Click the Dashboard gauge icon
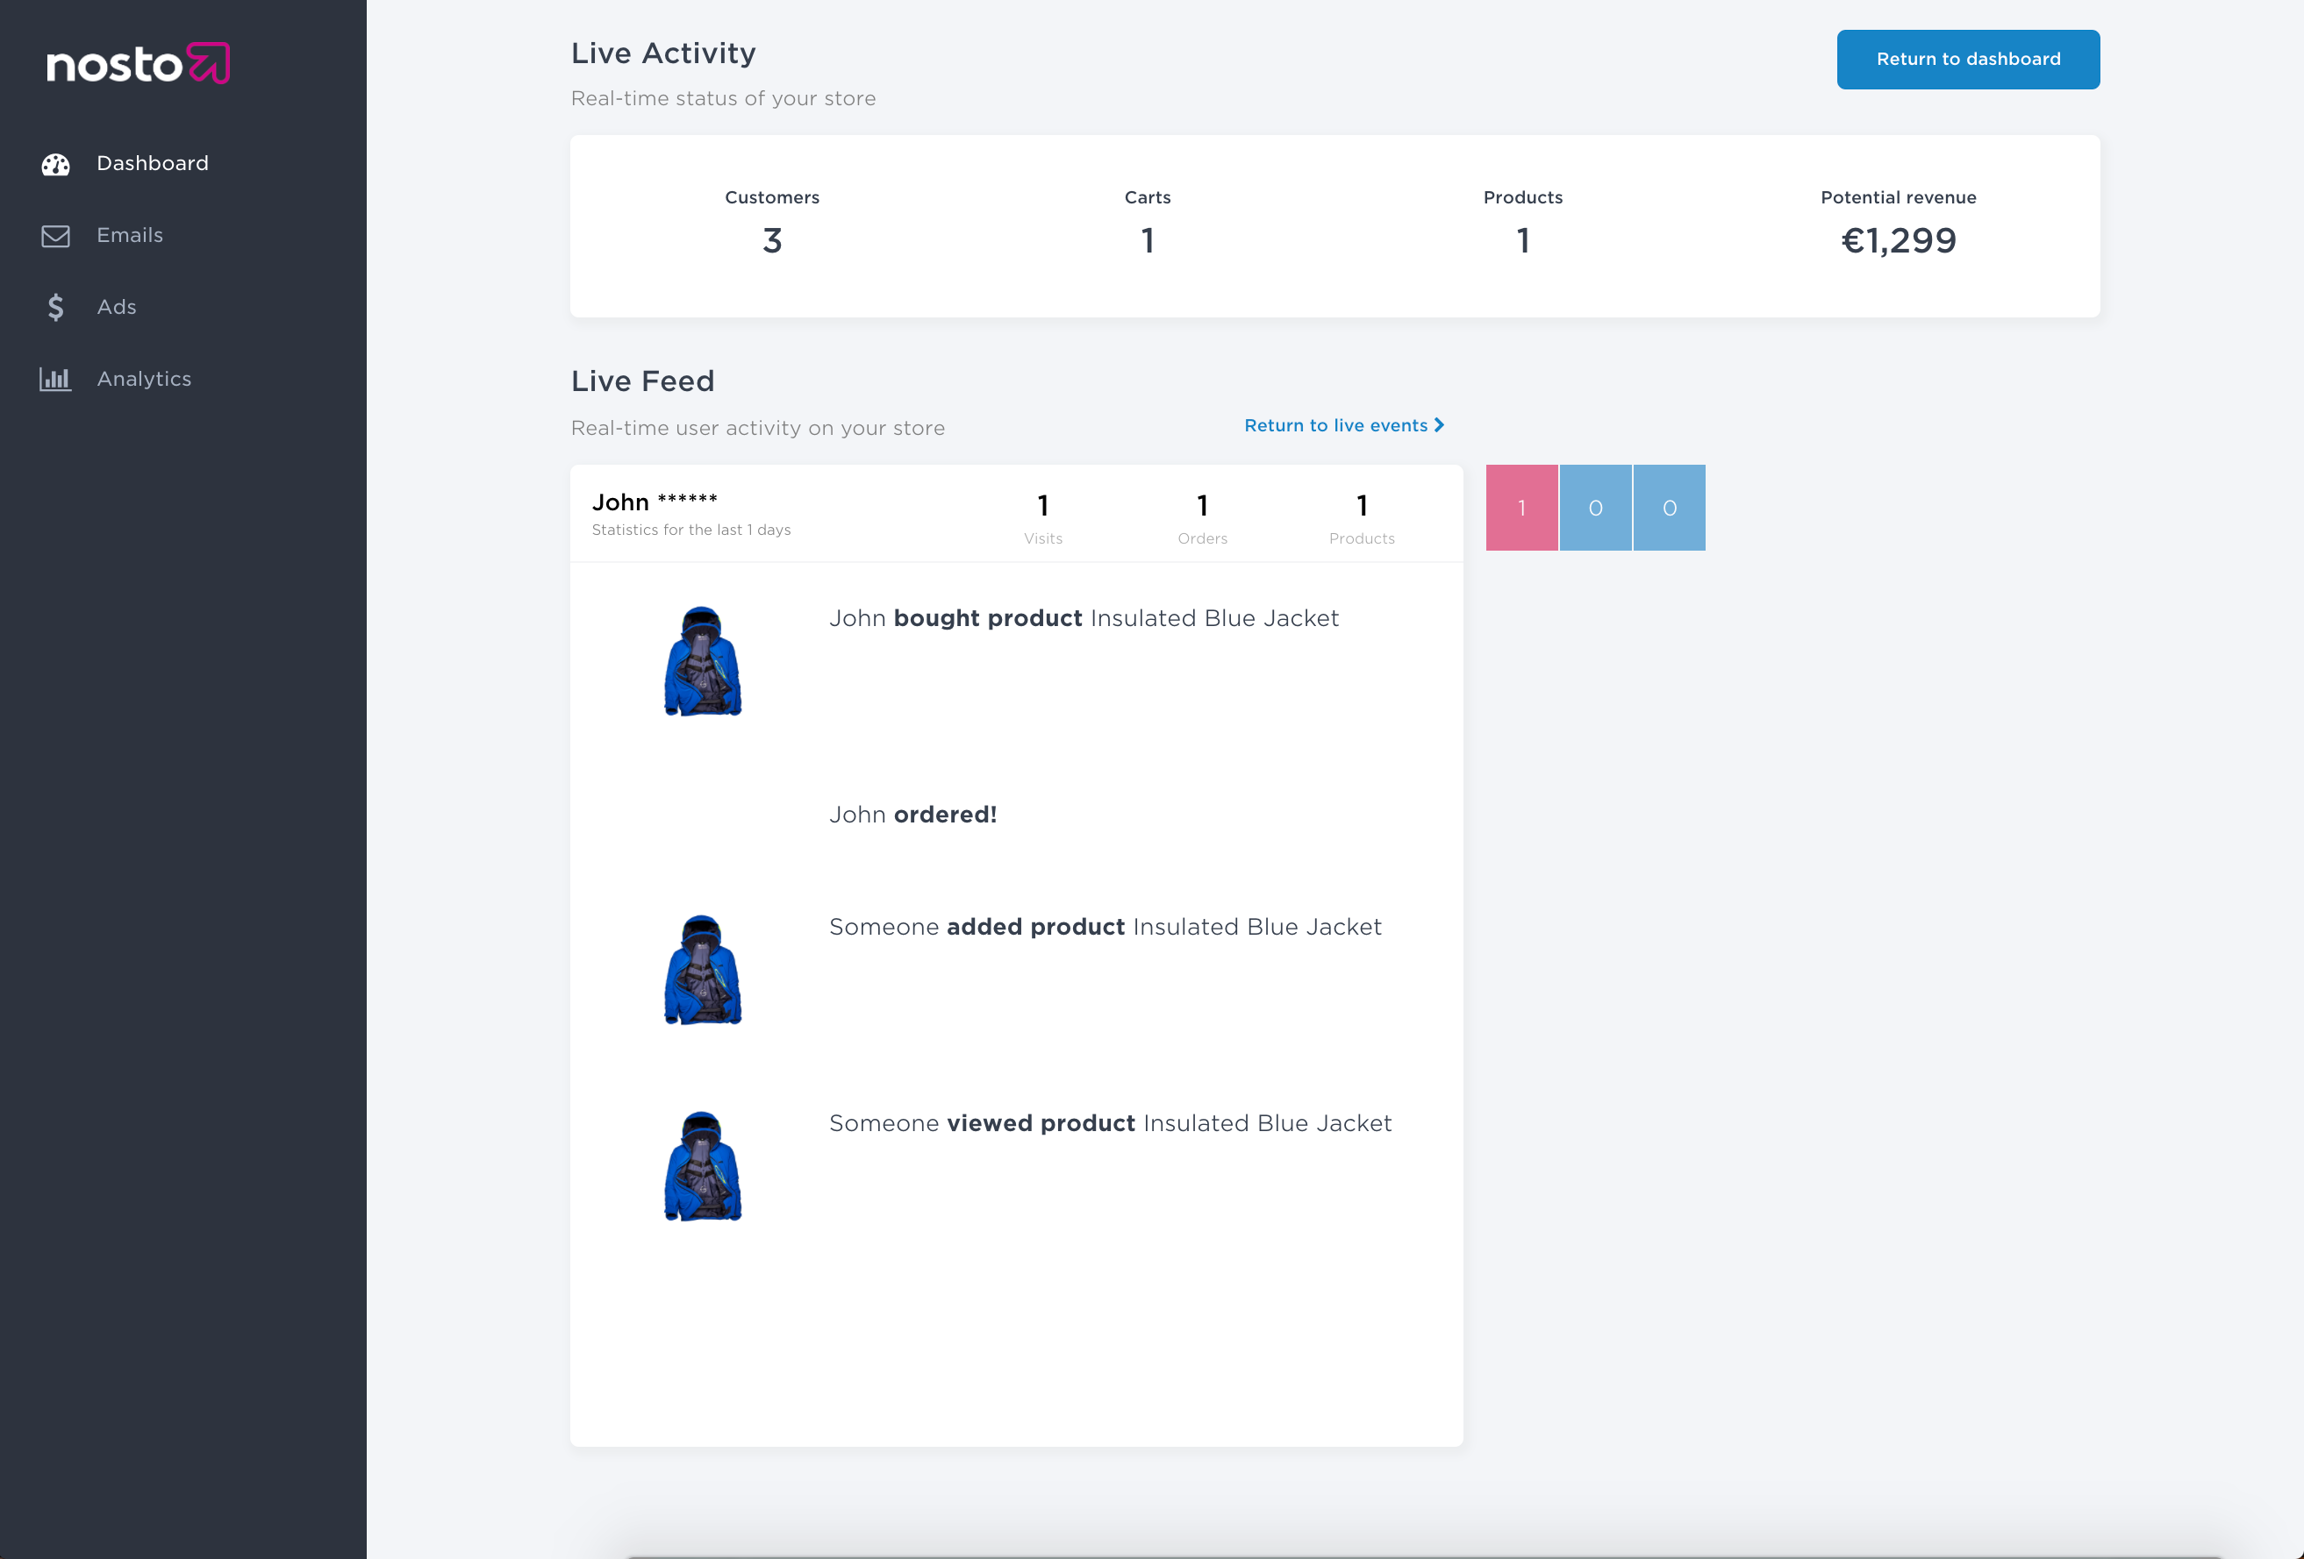 56,164
